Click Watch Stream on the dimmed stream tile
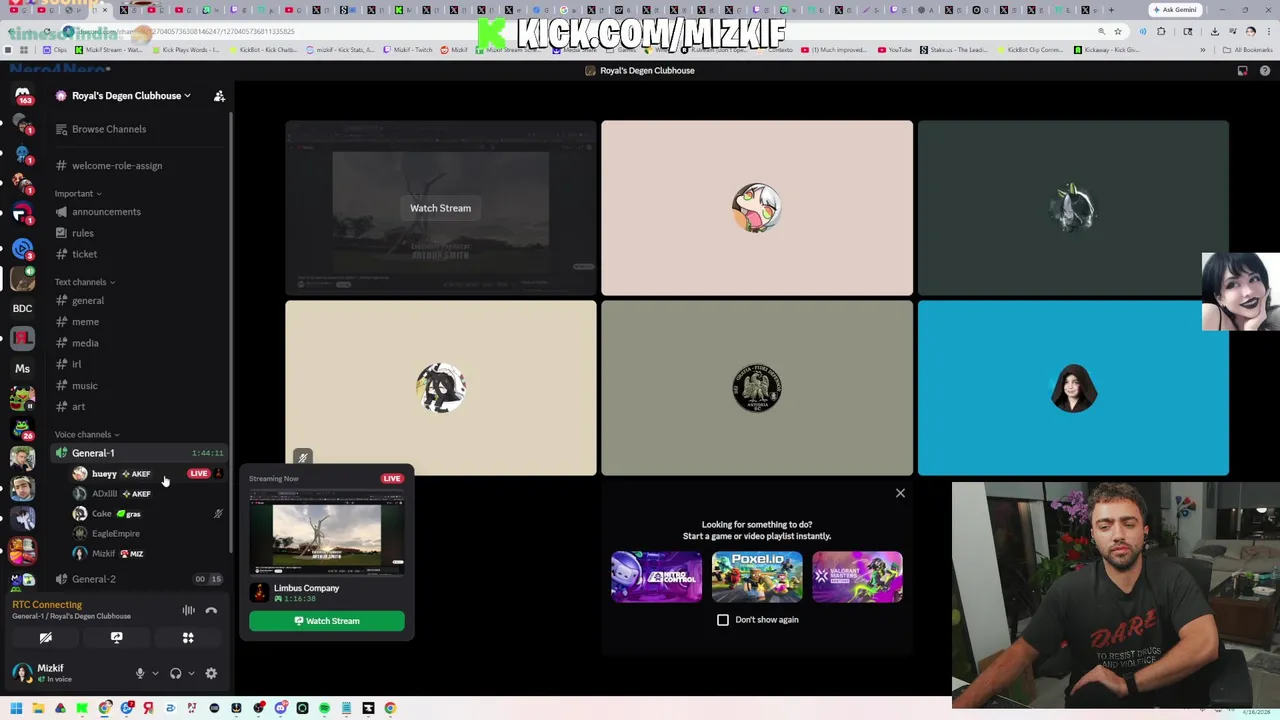 [x=440, y=208]
